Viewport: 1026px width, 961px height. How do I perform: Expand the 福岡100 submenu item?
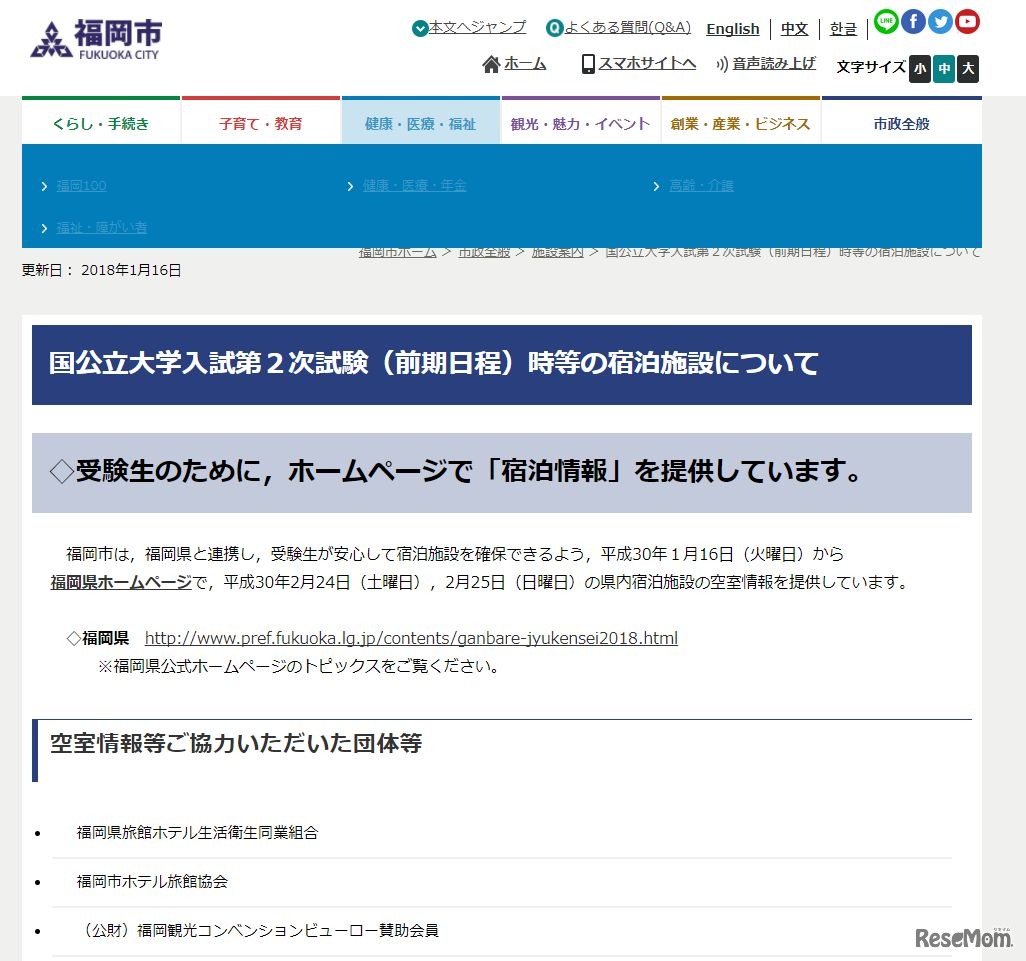[80, 185]
